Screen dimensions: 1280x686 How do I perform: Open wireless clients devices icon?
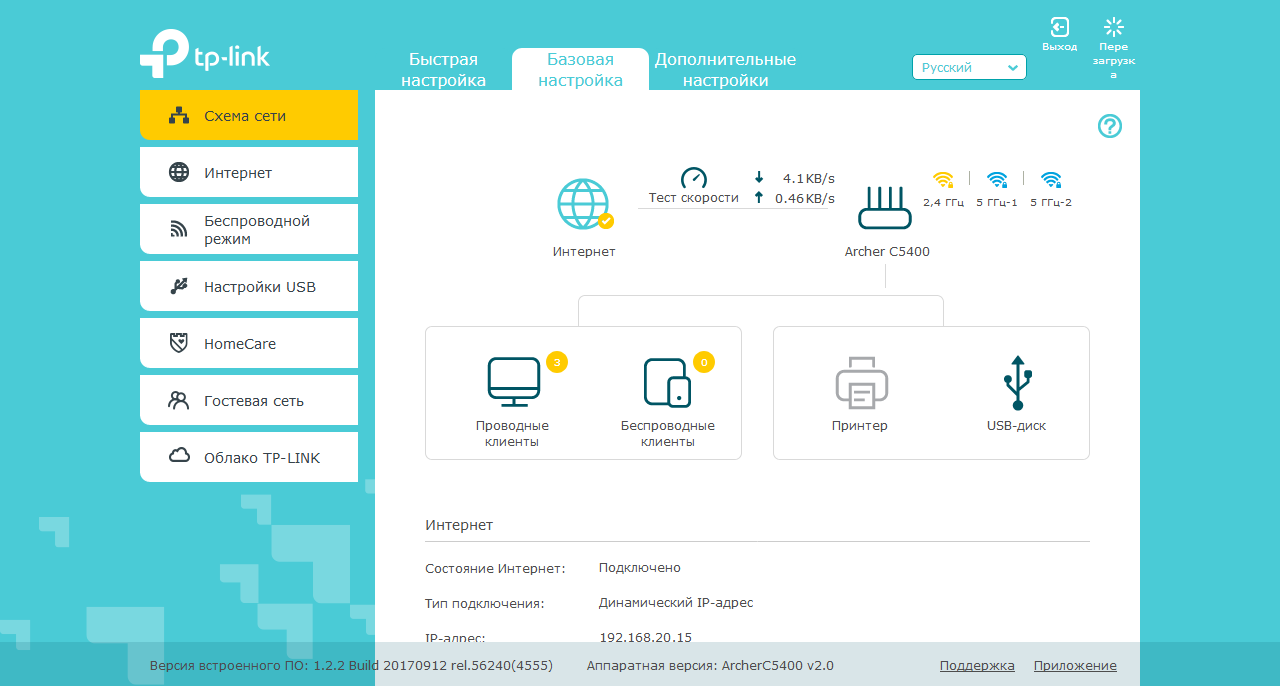click(x=667, y=382)
